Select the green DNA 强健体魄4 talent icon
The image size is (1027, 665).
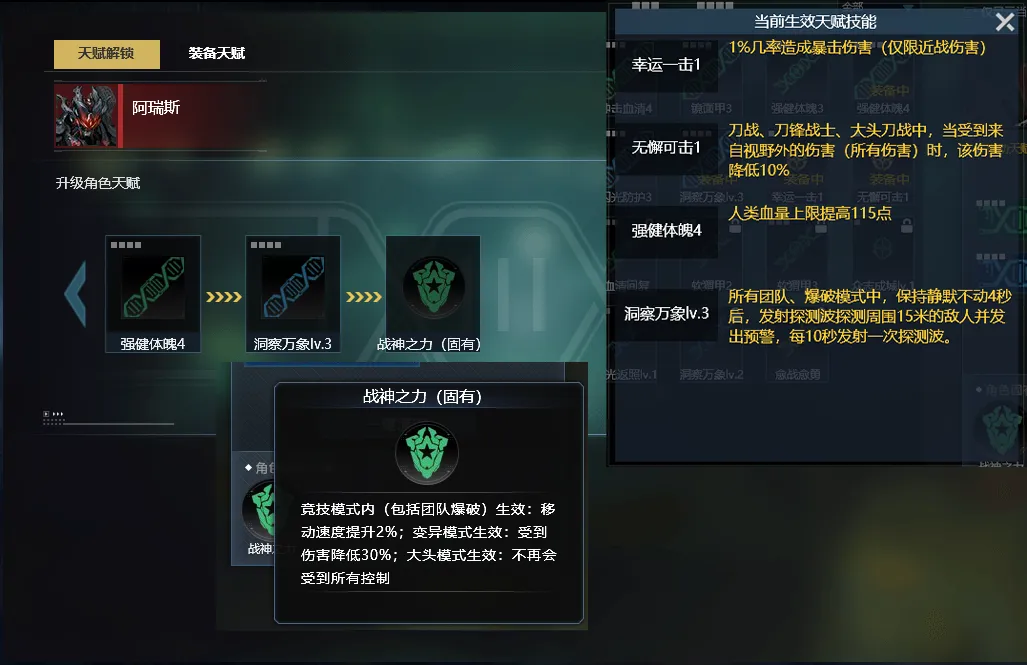click(153, 287)
